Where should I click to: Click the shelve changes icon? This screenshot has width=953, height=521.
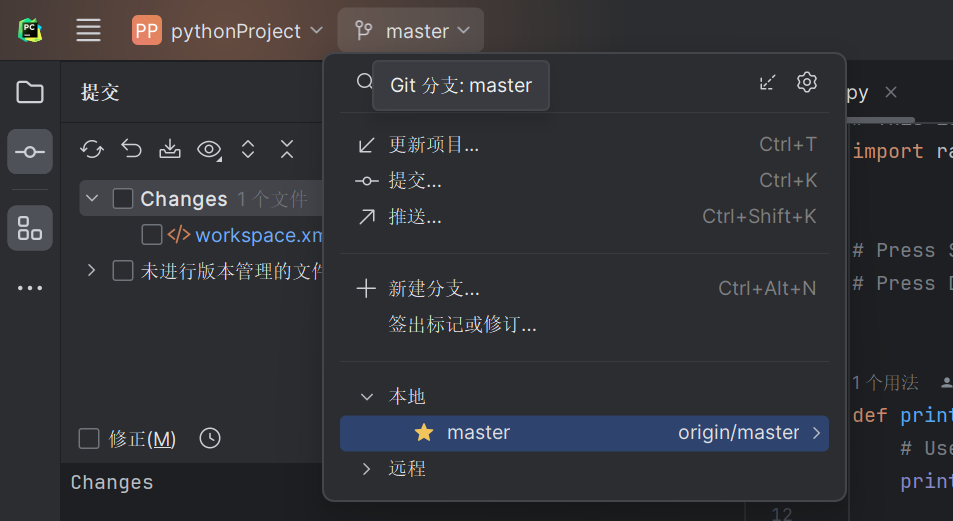coord(170,149)
